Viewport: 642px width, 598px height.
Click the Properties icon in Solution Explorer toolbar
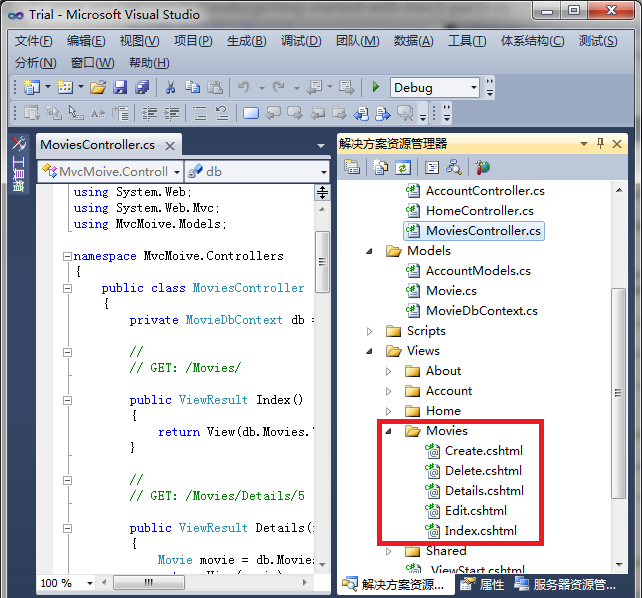(352, 167)
